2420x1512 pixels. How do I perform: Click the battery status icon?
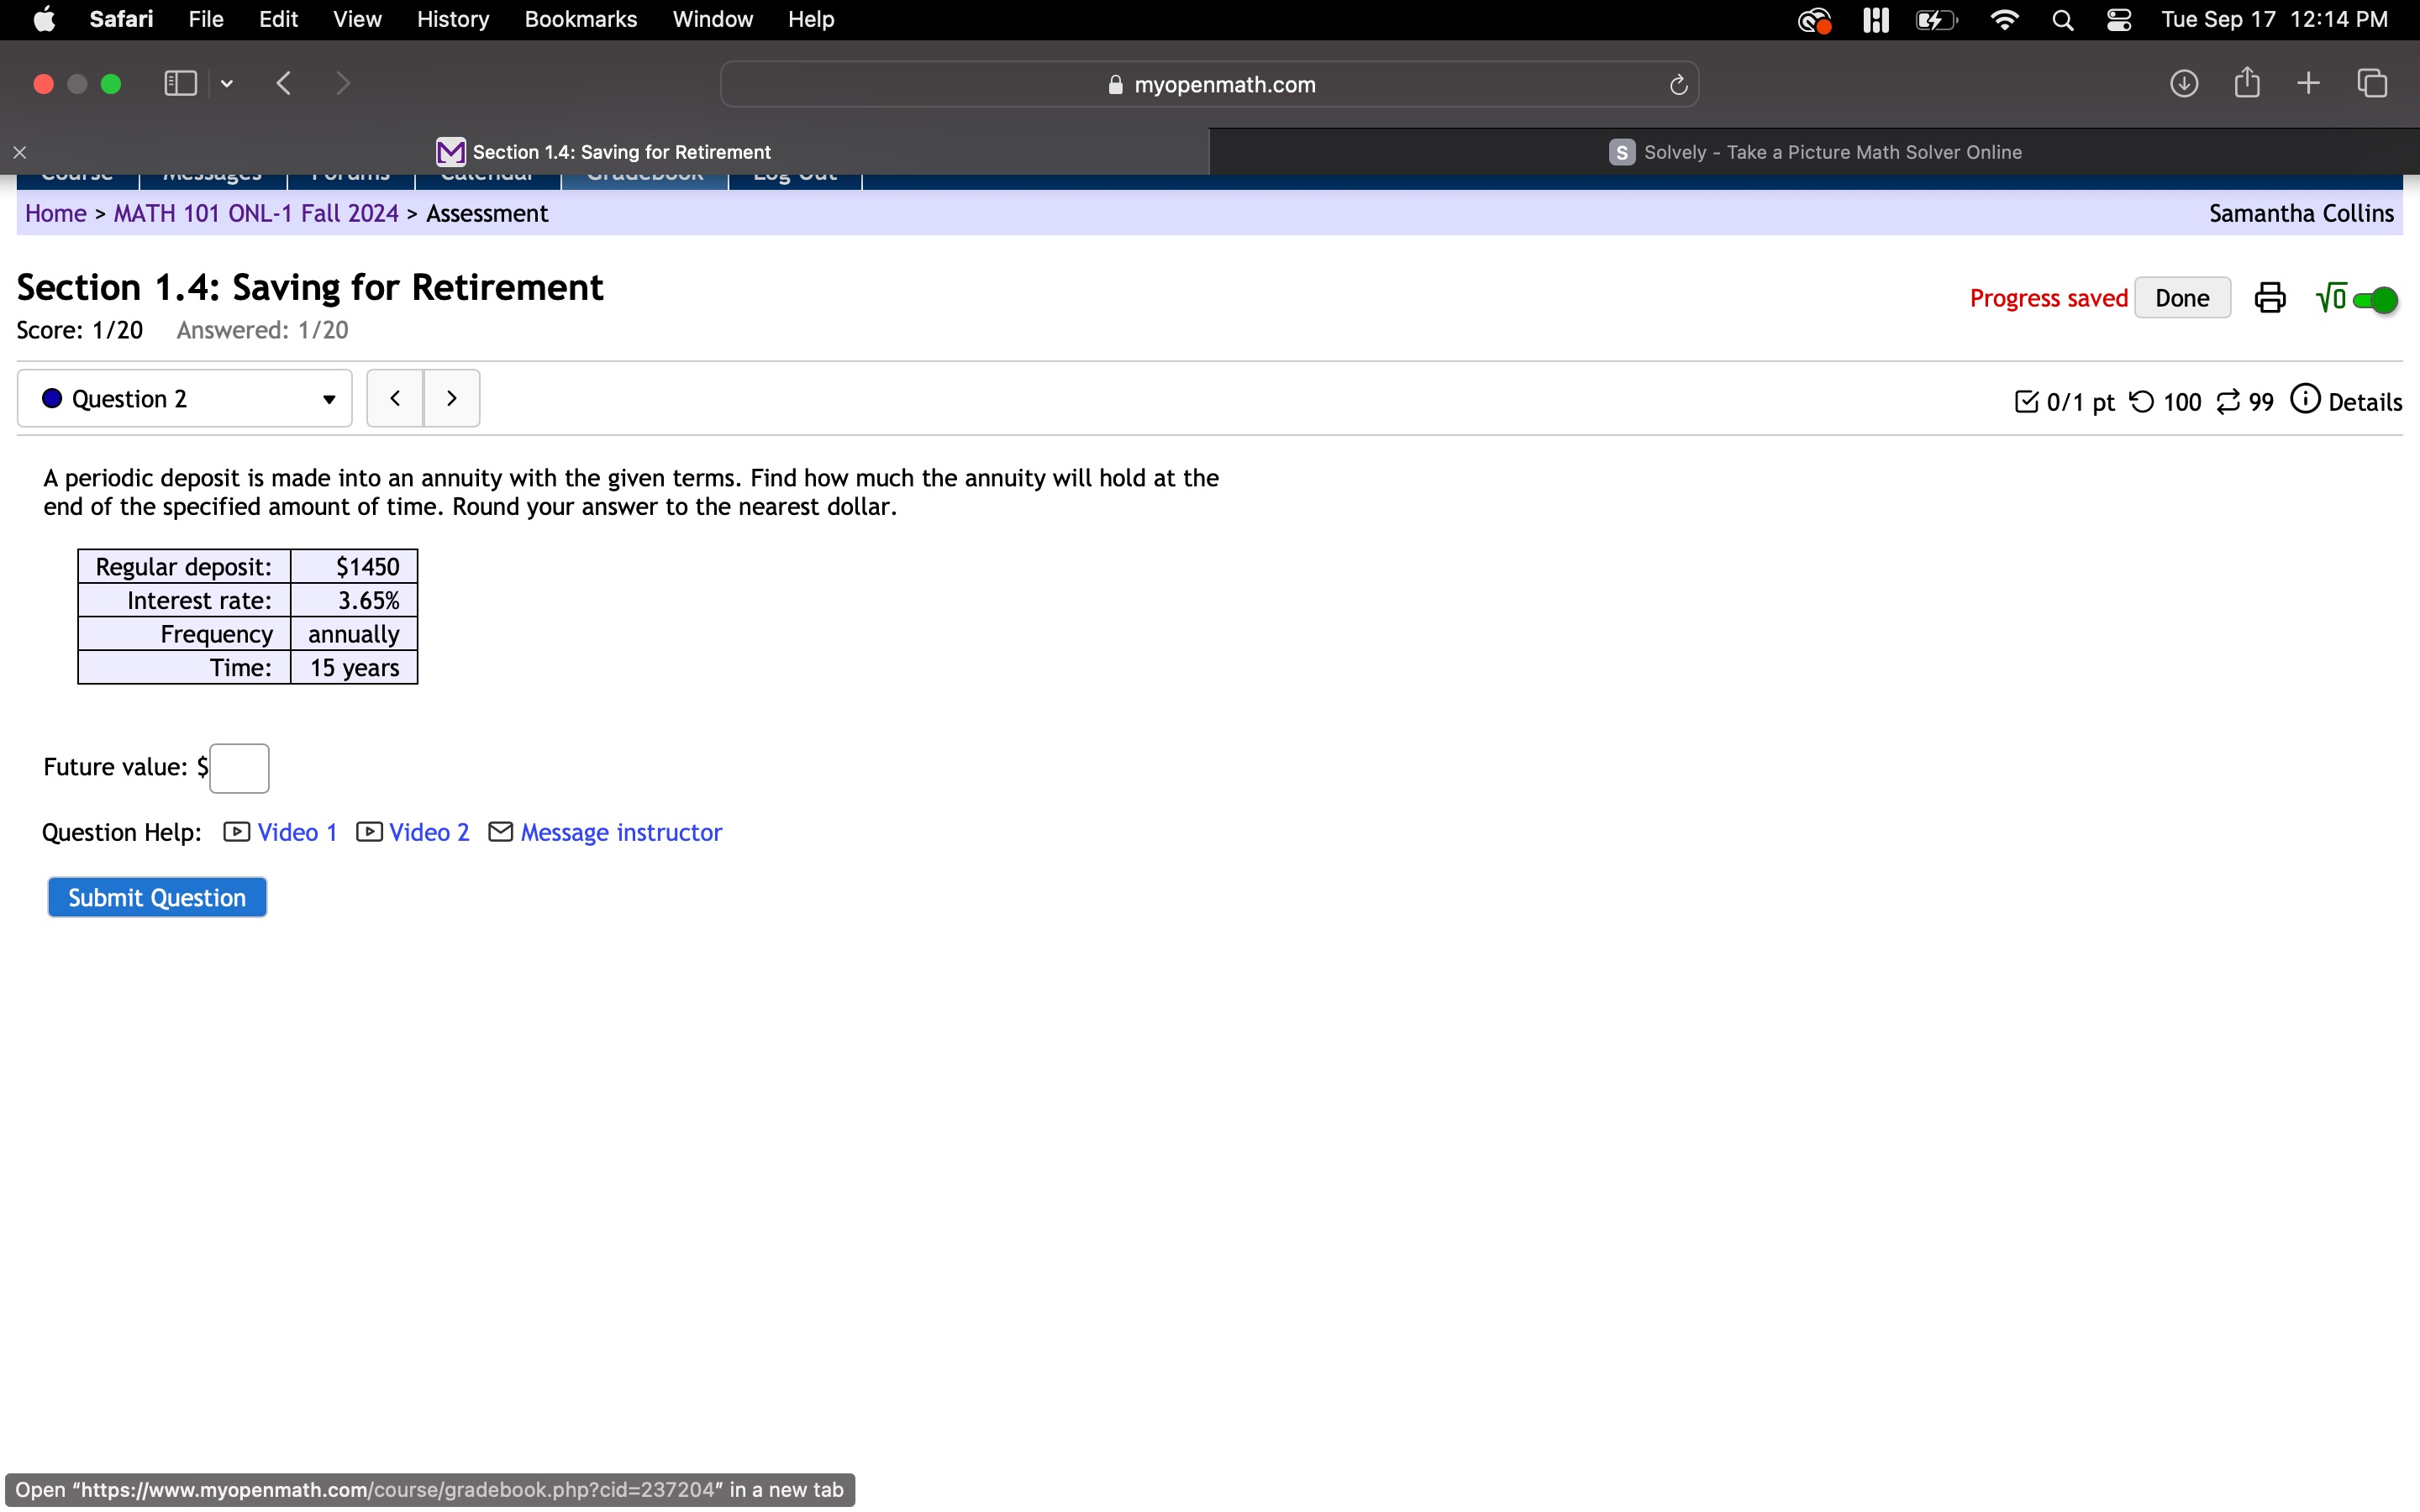[x=1937, y=19]
